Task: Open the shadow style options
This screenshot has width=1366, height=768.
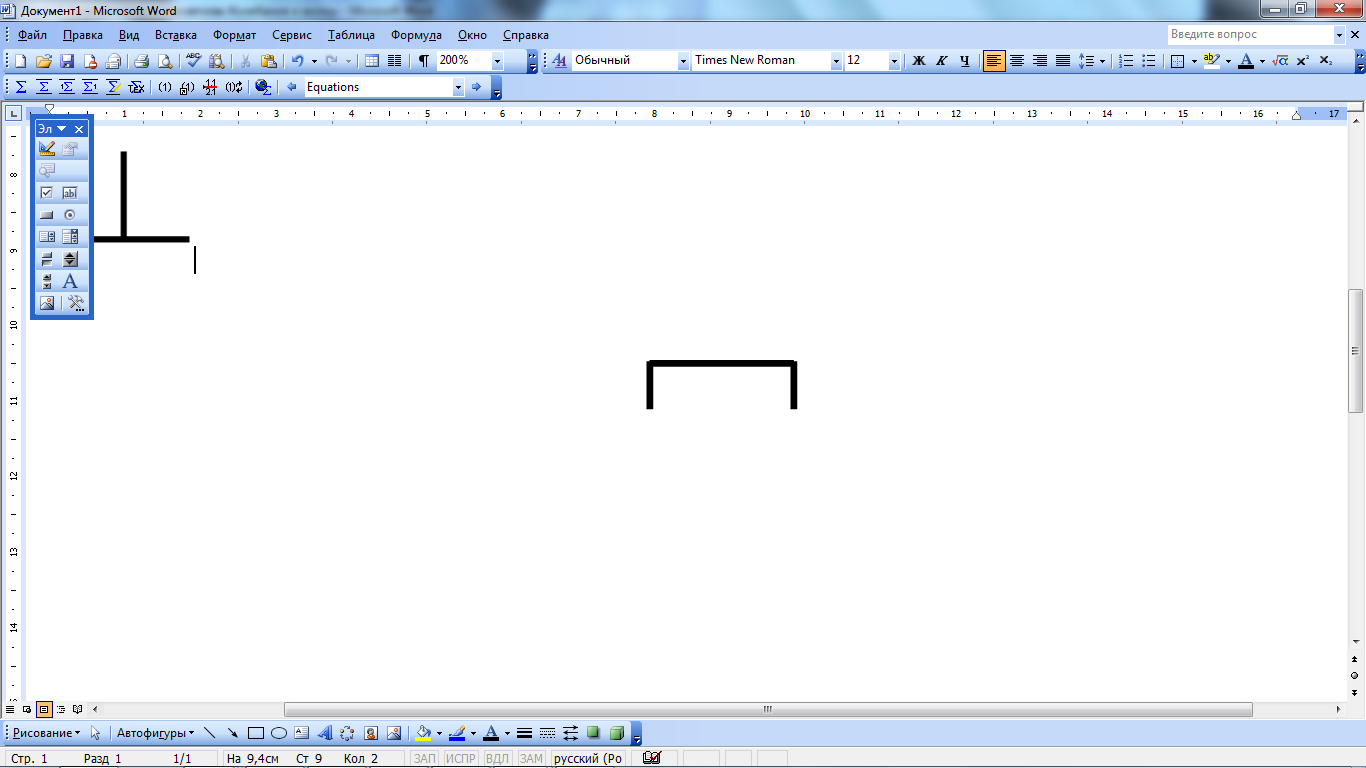Action: (x=593, y=733)
